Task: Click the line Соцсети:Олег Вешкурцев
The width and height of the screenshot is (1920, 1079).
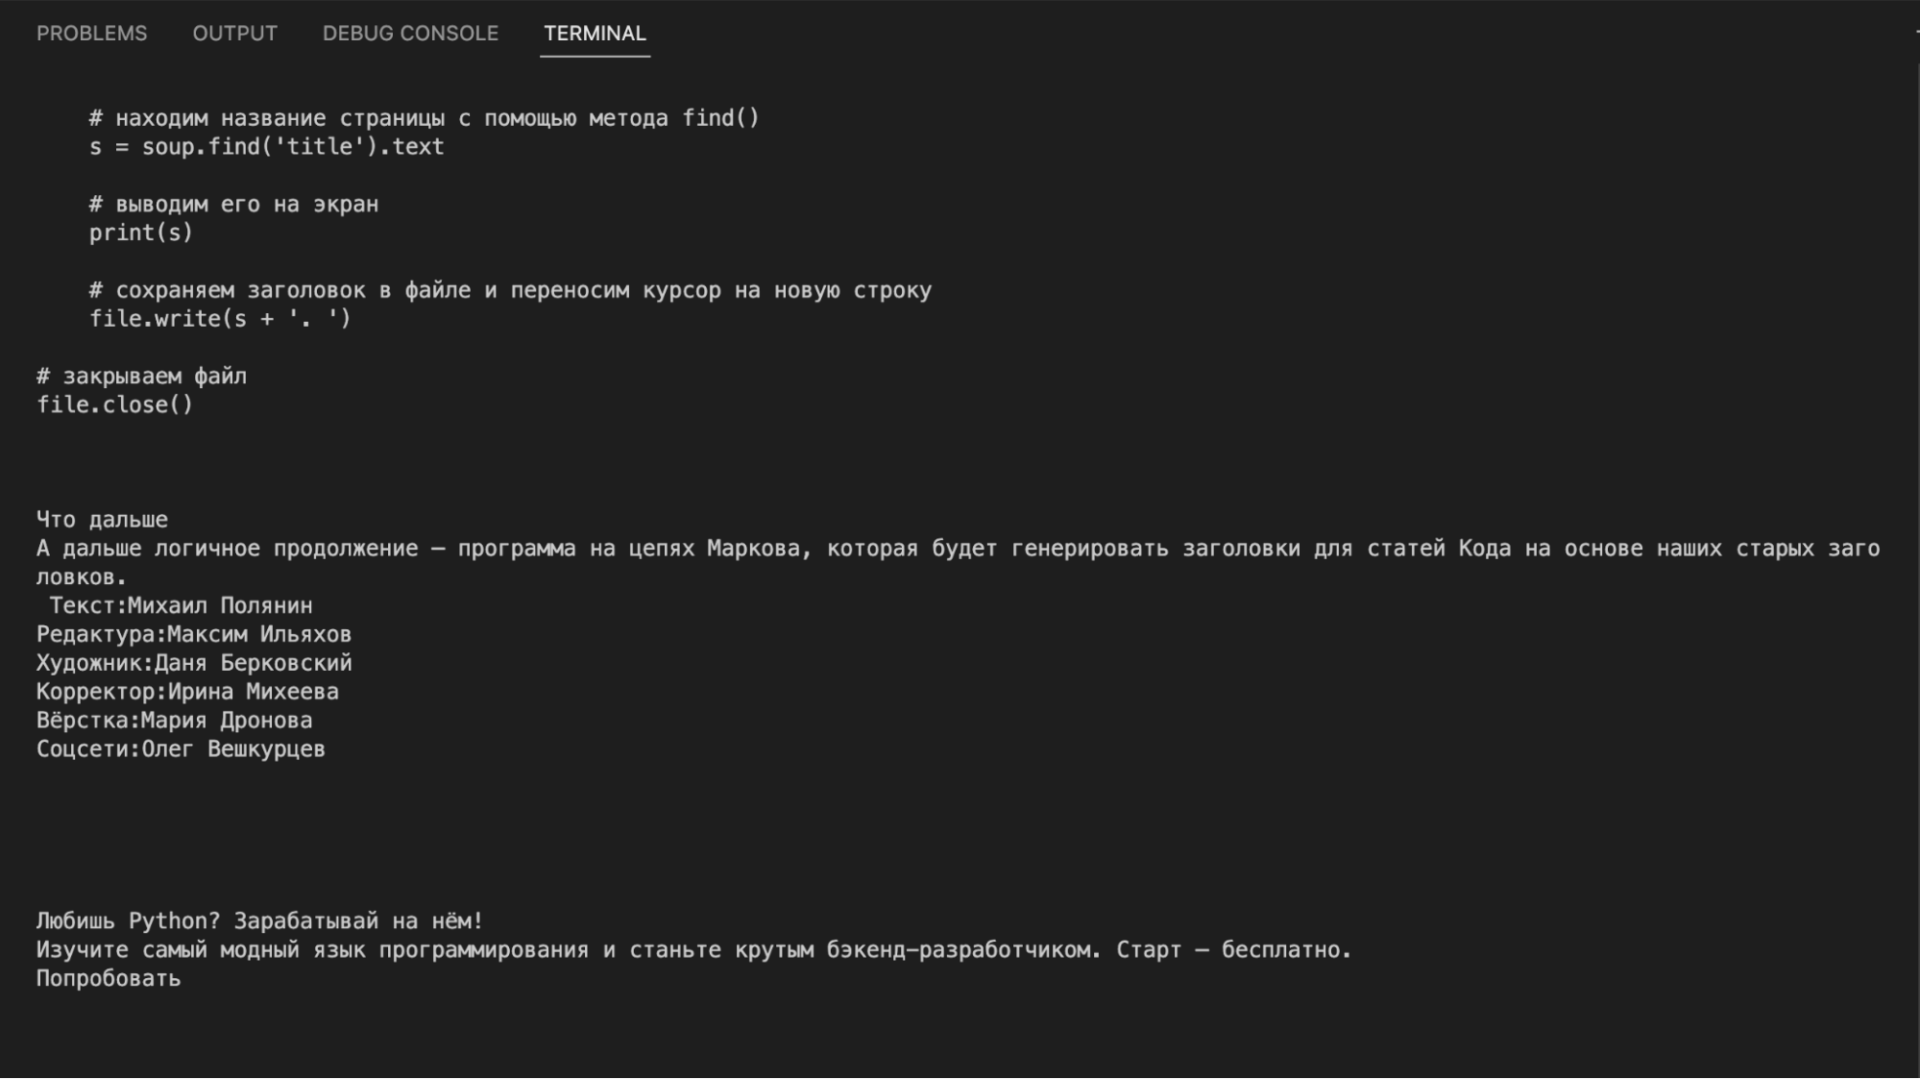Action: [x=180, y=748]
